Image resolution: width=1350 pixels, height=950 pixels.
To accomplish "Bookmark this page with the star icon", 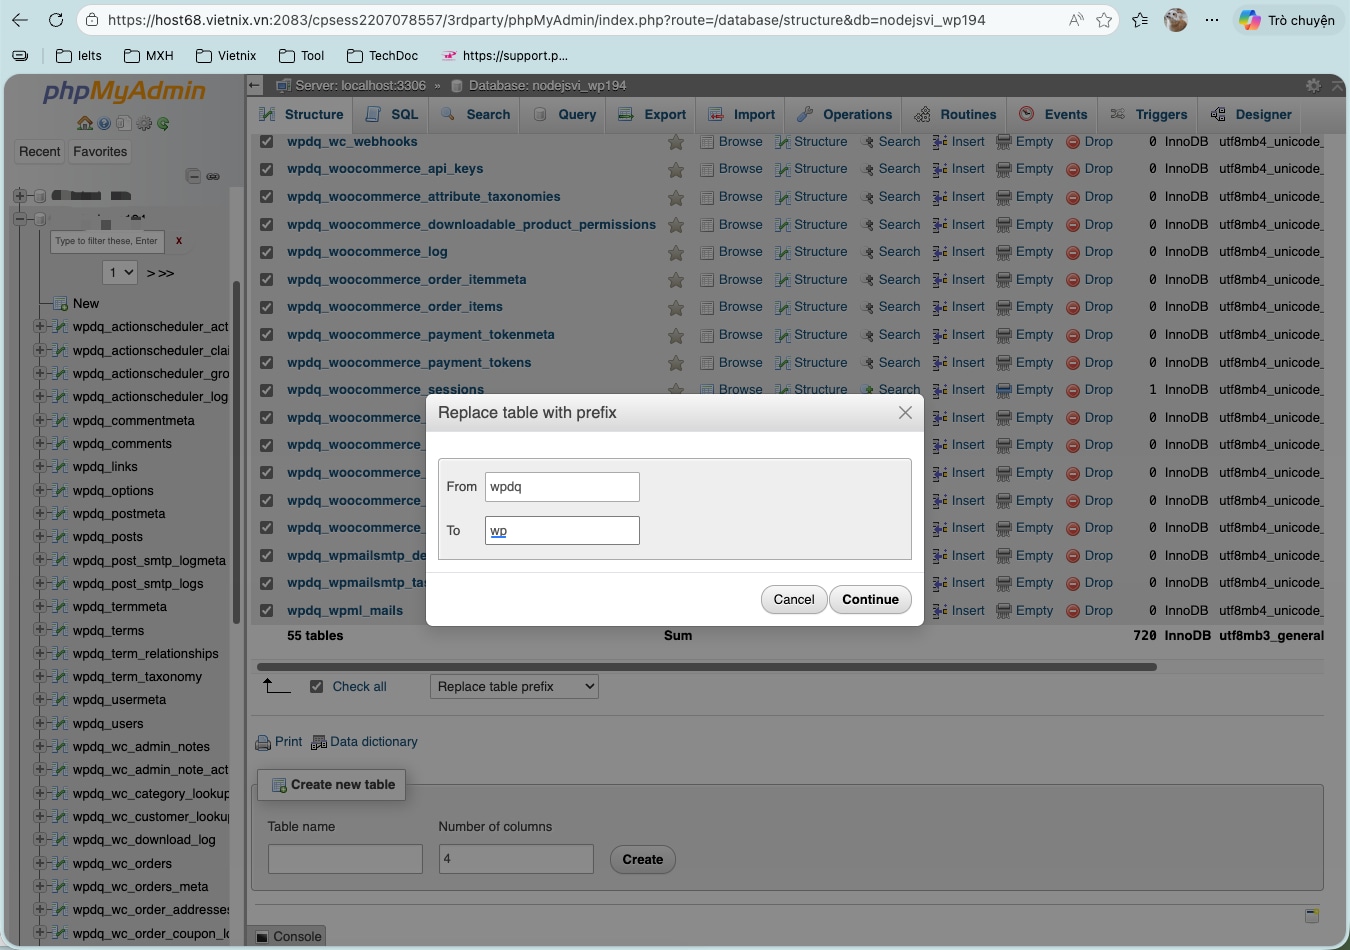I will [x=1104, y=20].
